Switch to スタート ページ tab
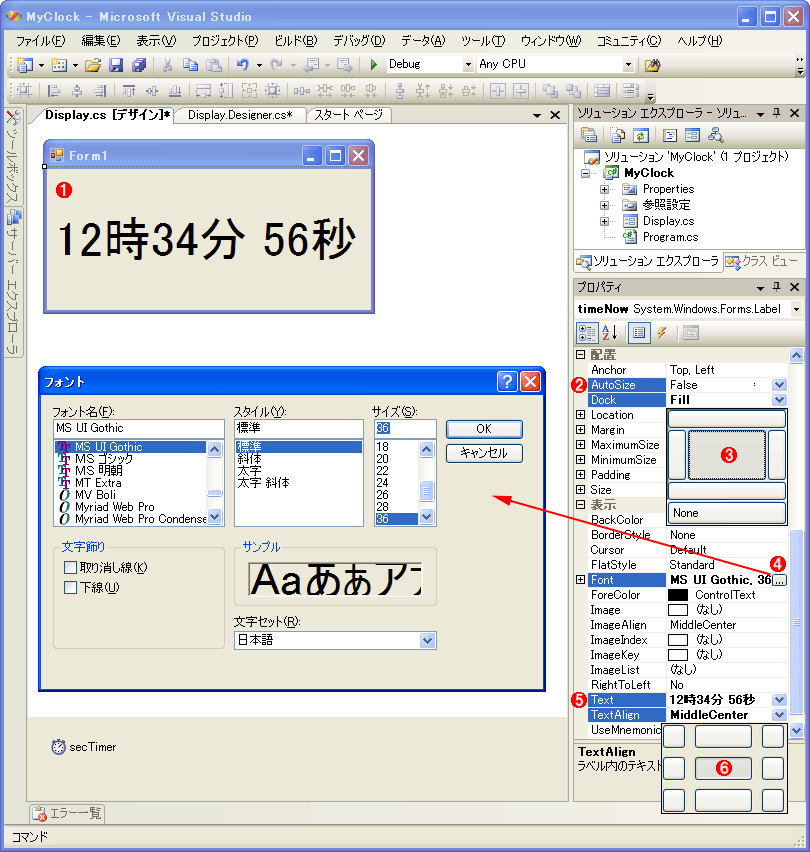Viewport: 810px width, 852px height. [x=348, y=115]
